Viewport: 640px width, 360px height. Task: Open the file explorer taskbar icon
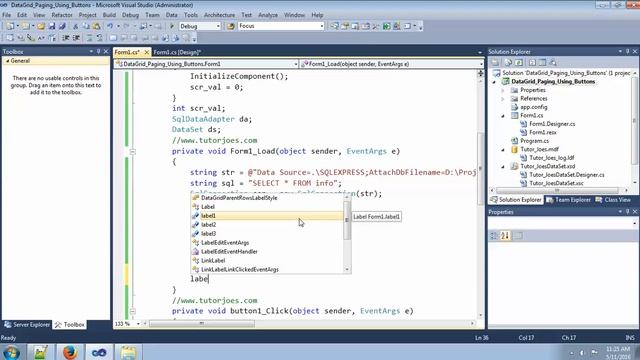128,352
